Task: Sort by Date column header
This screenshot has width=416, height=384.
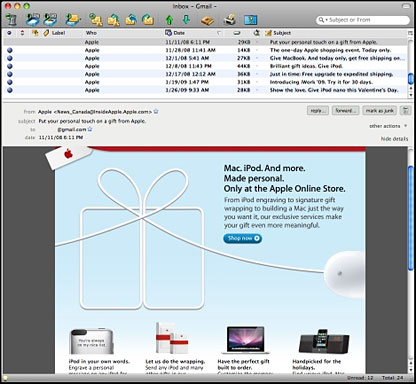Action: 179,33
